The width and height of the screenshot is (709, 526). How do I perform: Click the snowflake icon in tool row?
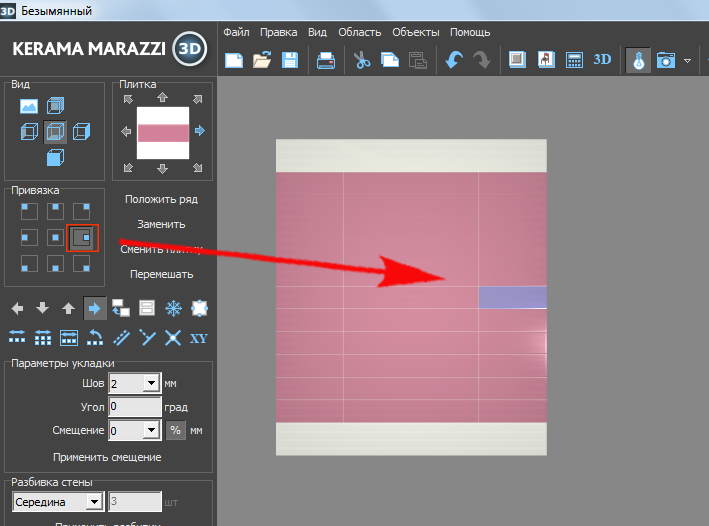click(x=173, y=308)
